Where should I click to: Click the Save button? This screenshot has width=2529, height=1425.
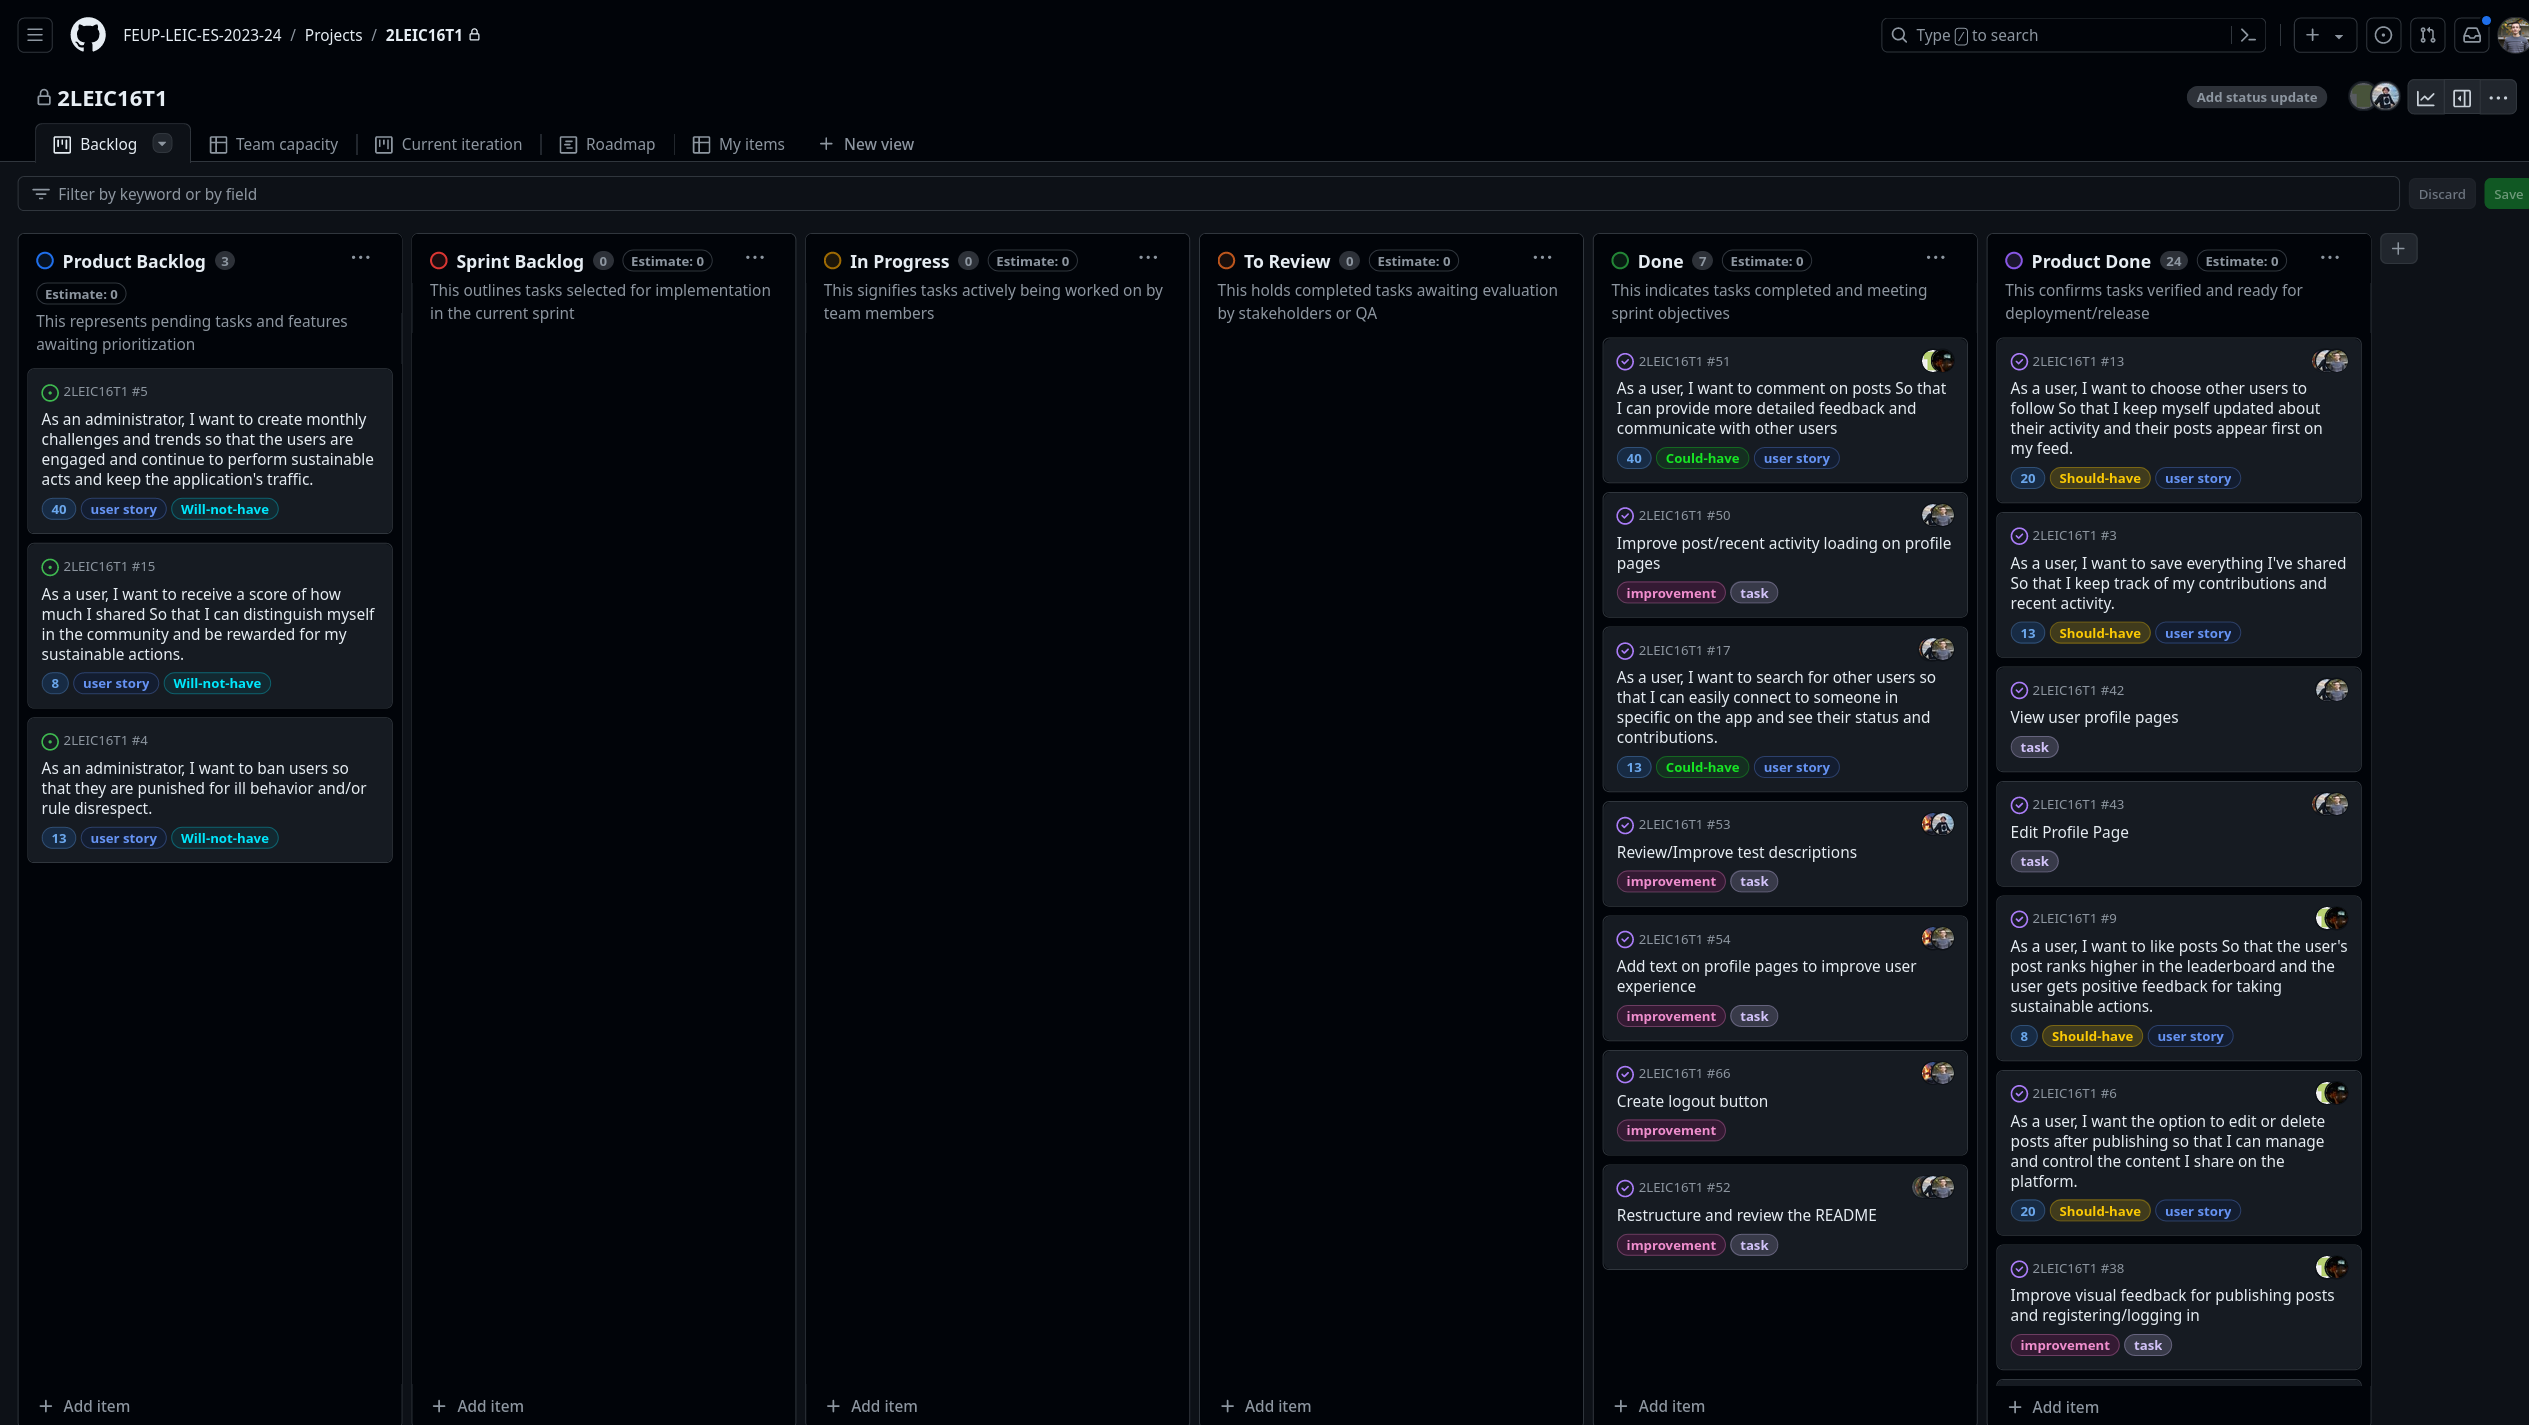(2507, 194)
